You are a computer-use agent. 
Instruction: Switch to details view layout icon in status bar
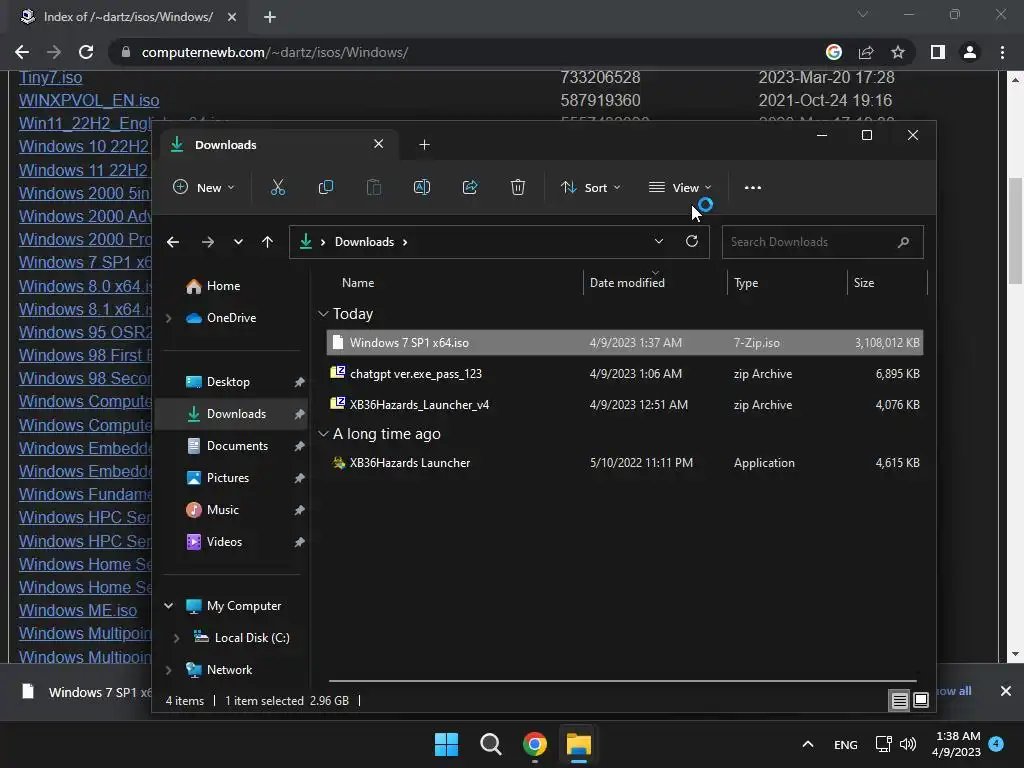tap(899, 701)
